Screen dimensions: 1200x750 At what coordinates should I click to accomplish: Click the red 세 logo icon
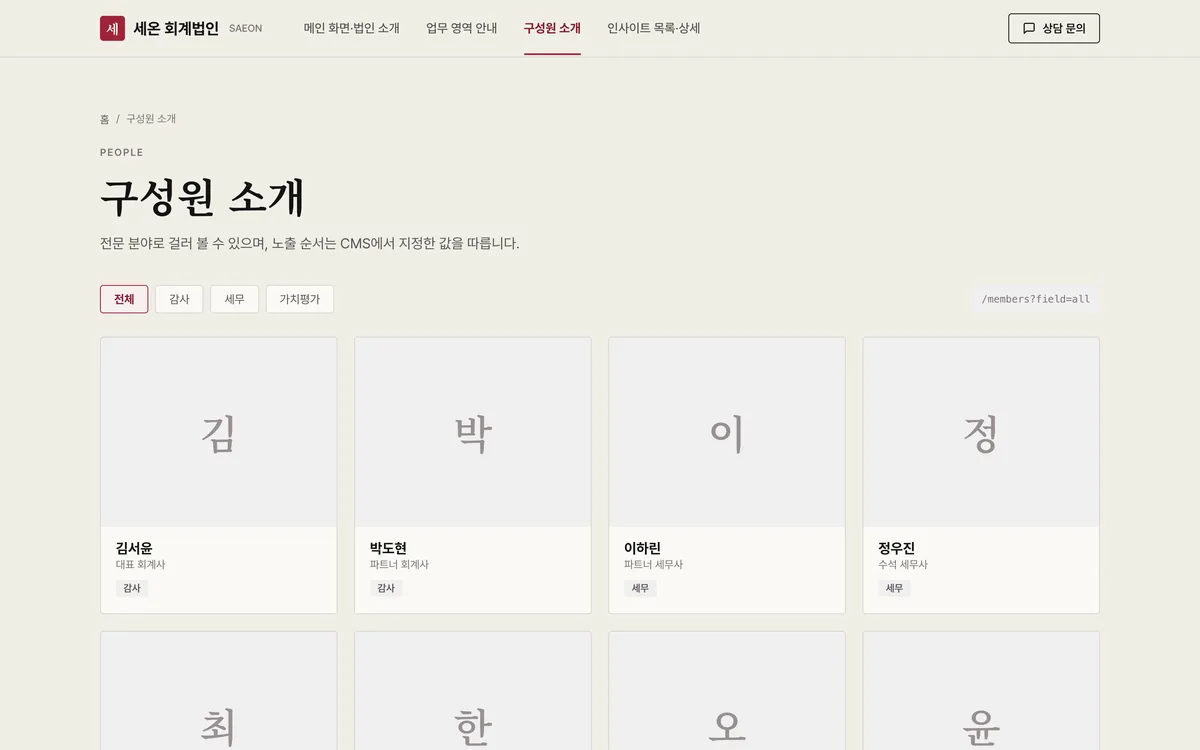click(112, 28)
